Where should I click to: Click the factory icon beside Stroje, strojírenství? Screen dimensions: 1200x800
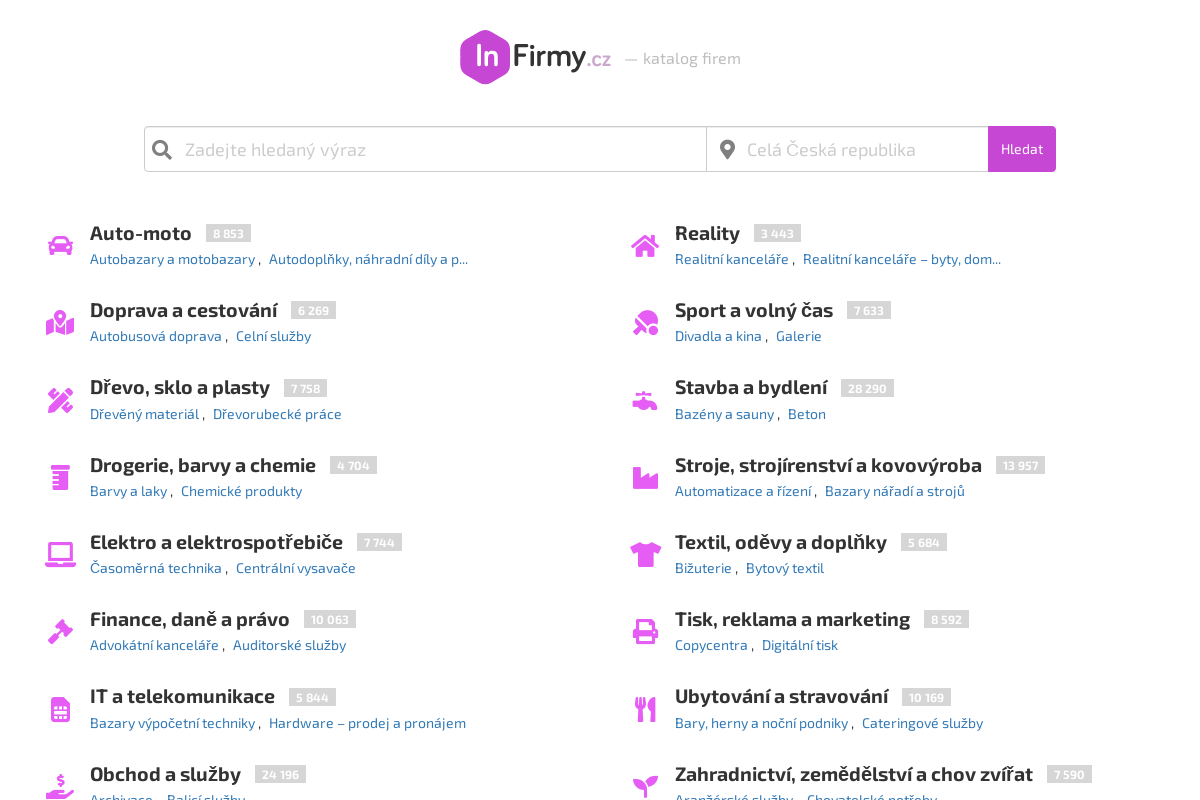tap(645, 478)
